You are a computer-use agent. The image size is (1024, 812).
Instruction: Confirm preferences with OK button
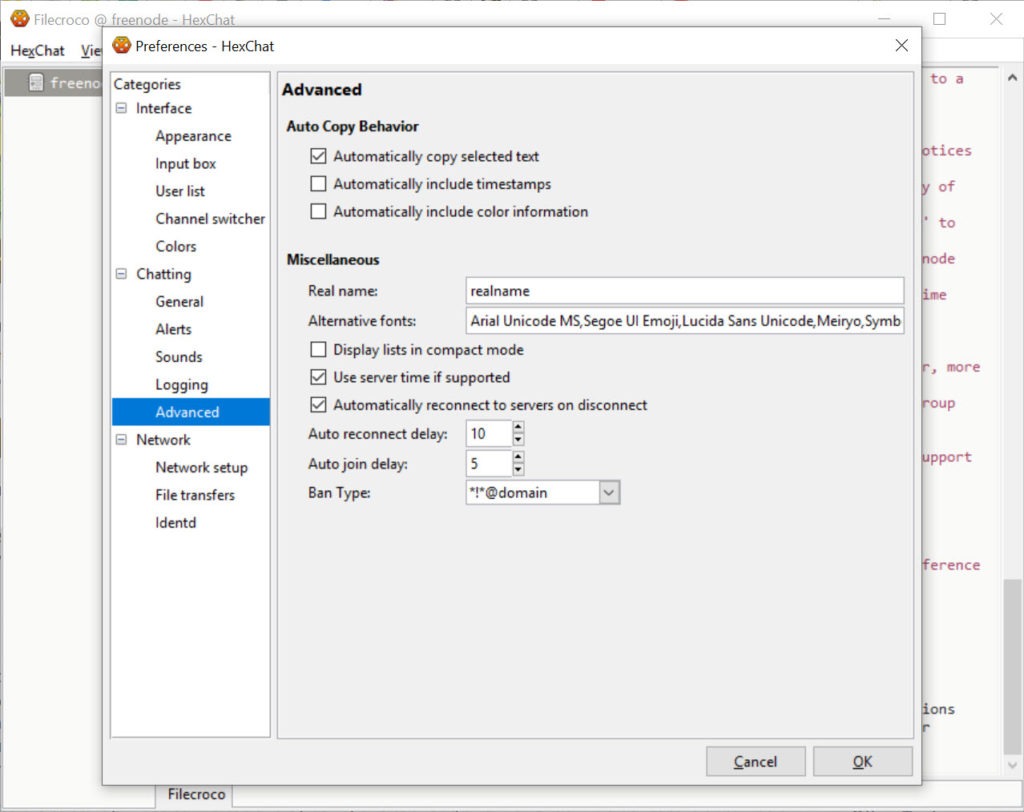click(863, 761)
